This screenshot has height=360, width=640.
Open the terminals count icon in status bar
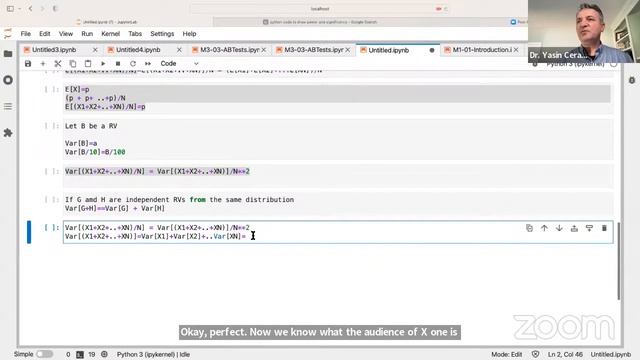click(80, 354)
